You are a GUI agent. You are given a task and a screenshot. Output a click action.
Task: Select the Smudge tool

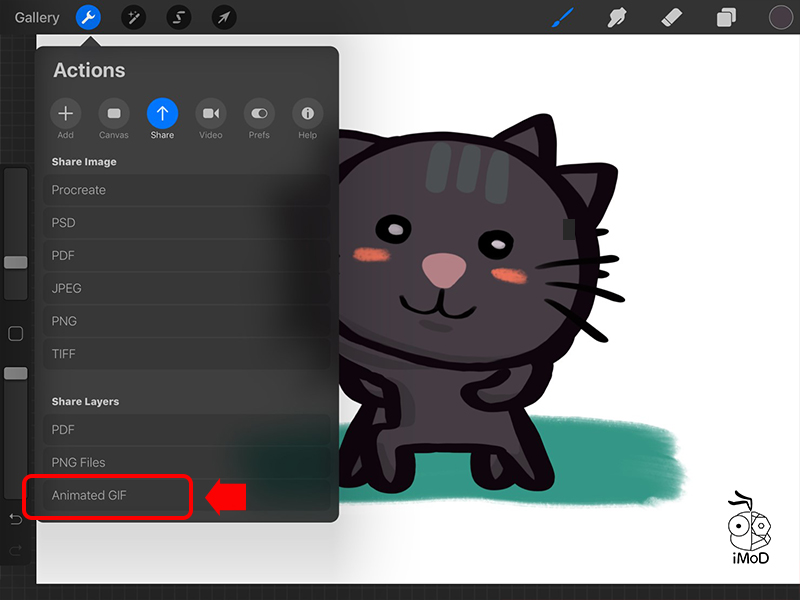point(617,17)
